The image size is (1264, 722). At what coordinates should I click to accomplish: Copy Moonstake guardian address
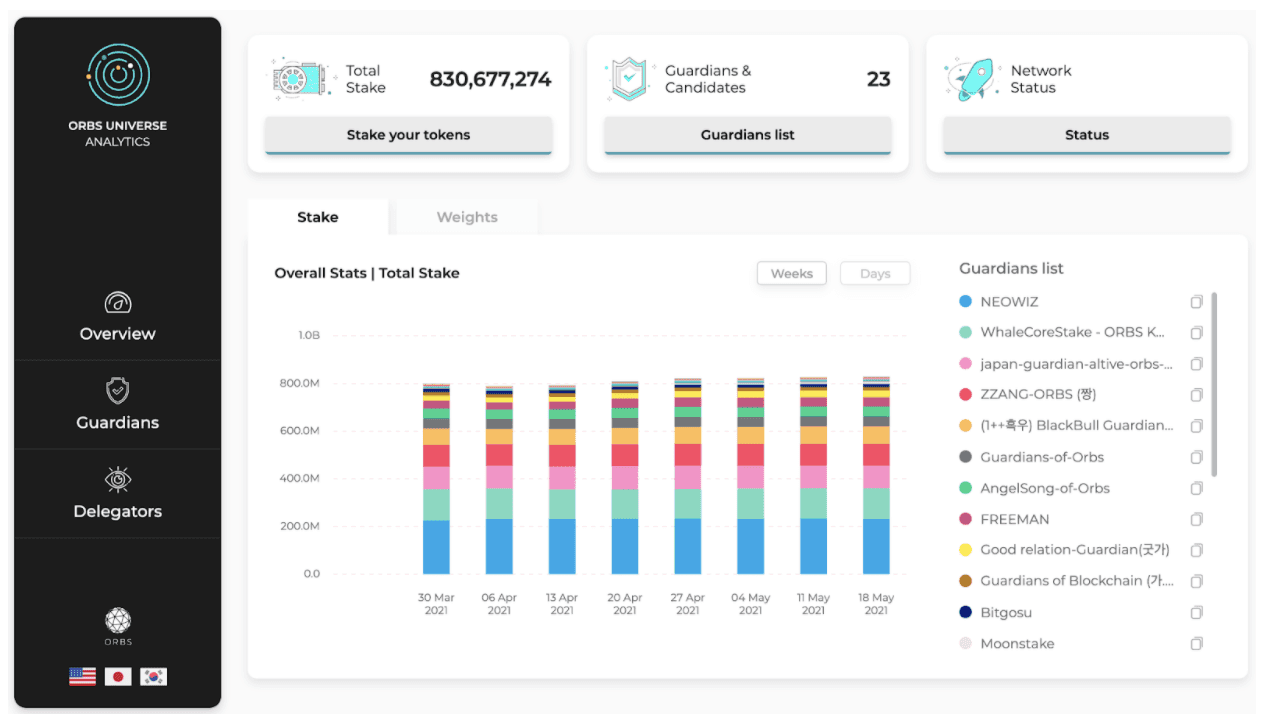(1196, 644)
